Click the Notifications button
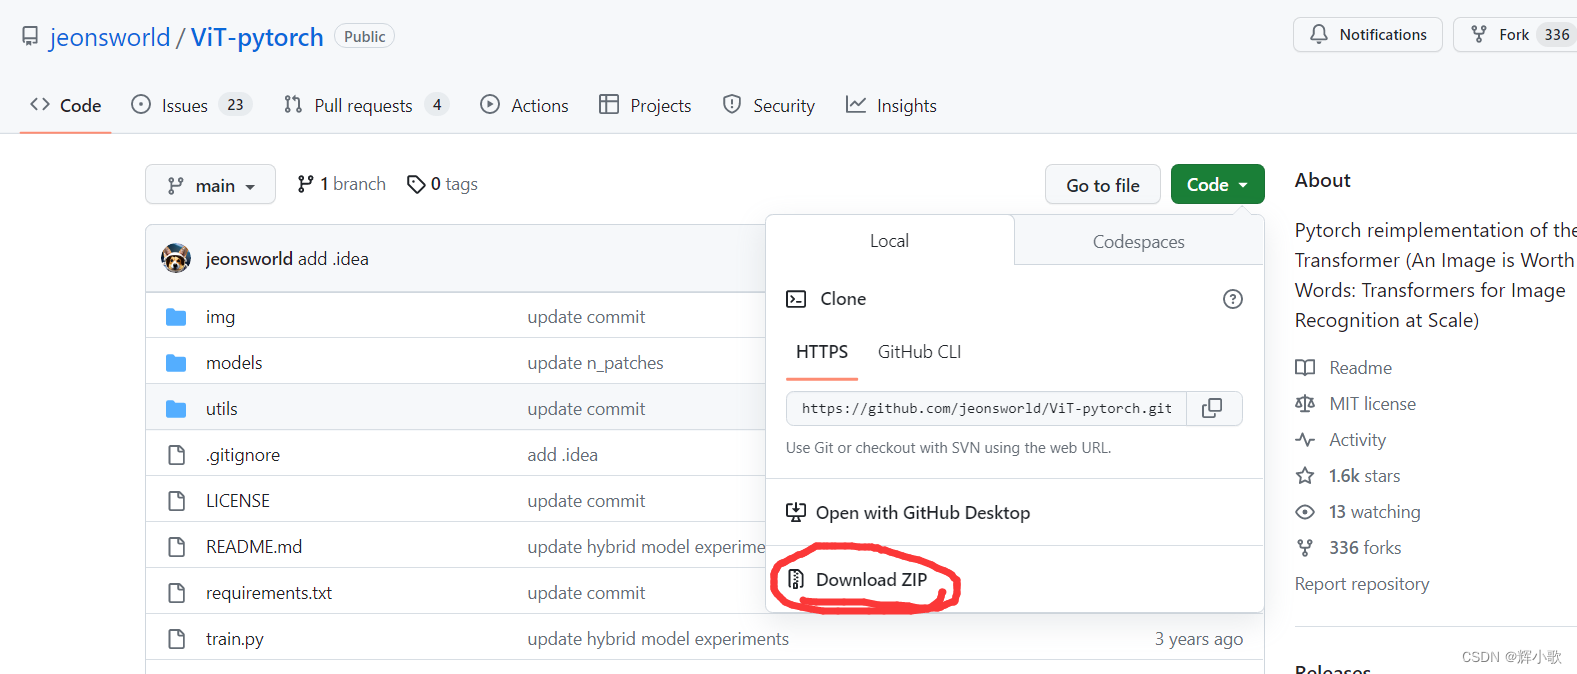Viewport: 1577px width, 674px height. (1368, 34)
